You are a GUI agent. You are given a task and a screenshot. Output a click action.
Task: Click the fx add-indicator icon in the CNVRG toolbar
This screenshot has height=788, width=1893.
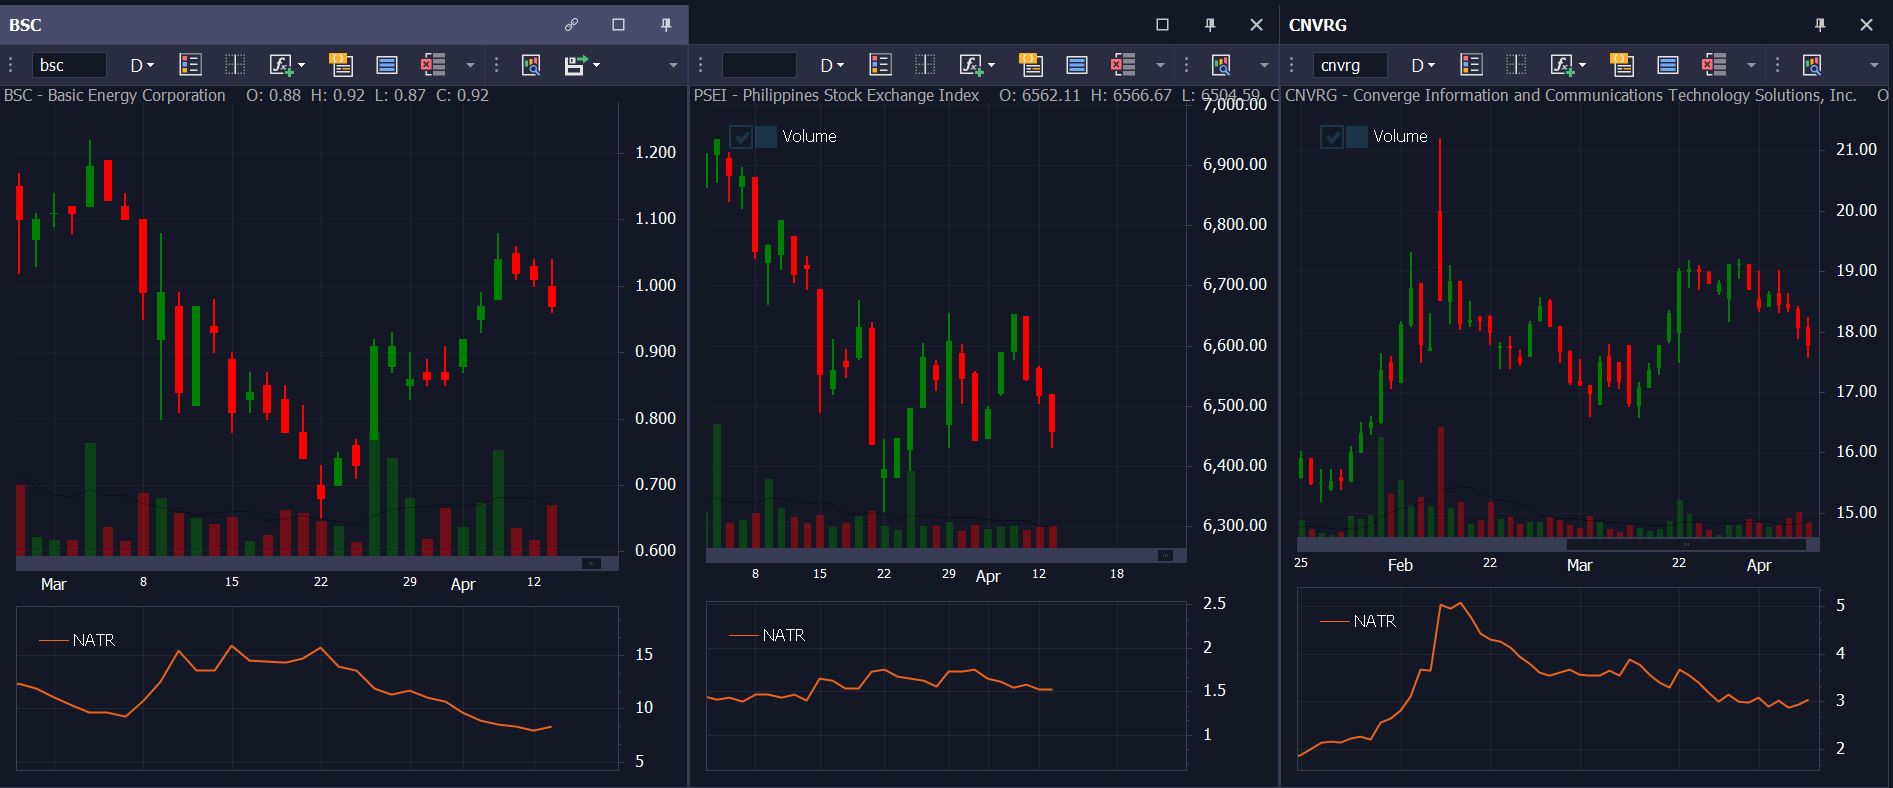coord(1562,65)
